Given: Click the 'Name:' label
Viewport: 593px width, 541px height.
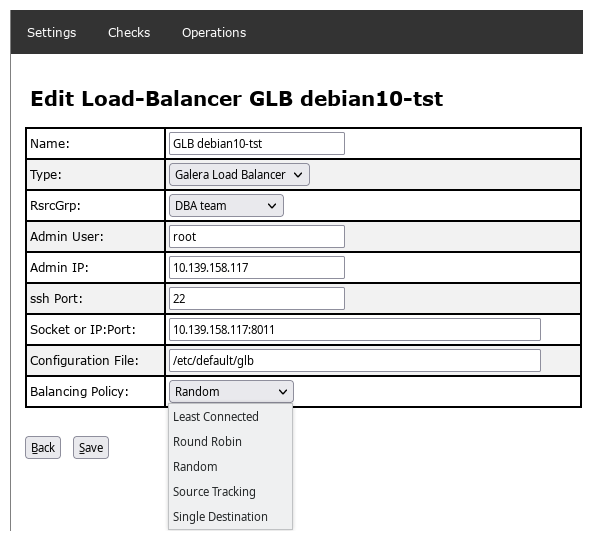Looking at the screenshot, I should (50, 144).
